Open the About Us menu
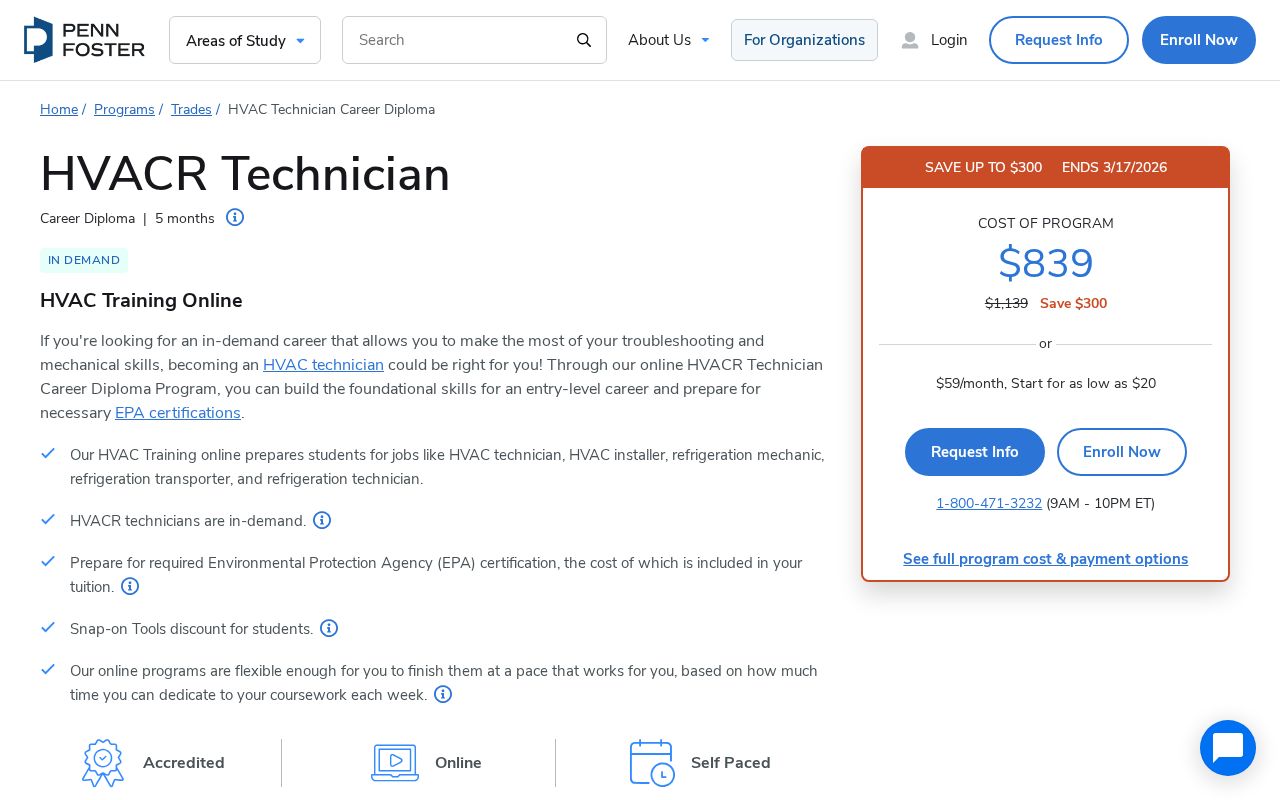This screenshot has height=800, width=1280. click(668, 40)
